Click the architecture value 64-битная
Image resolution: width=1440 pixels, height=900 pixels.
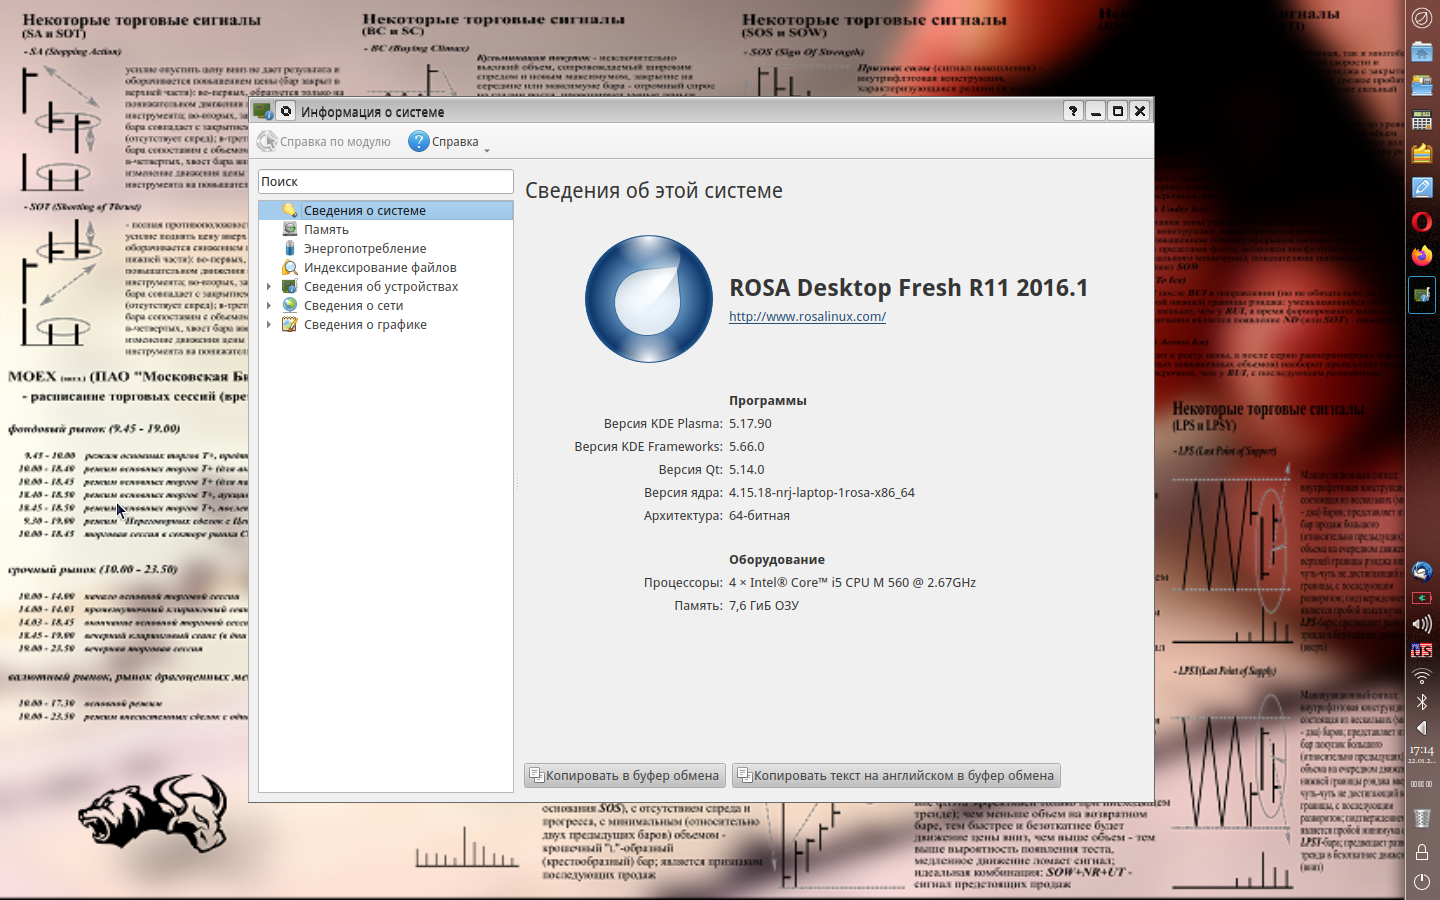tap(759, 516)
